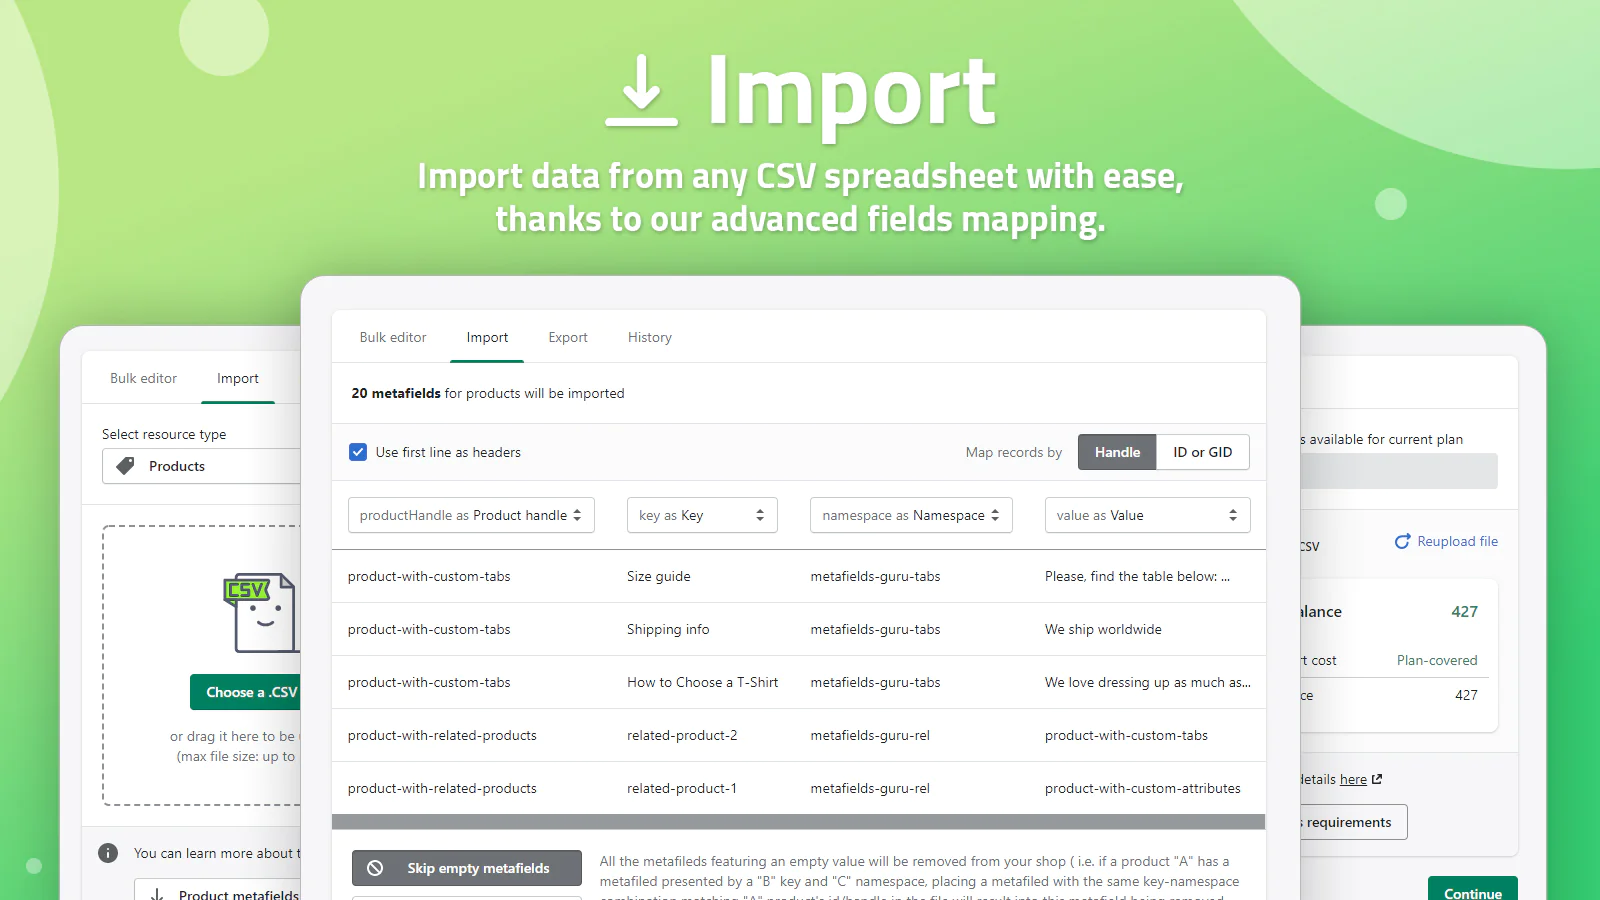The height and width of the screenshot is (900, 1600).
Task: Click the grey horizontal scrollbar under the table
Action: (x=798, y=822)
